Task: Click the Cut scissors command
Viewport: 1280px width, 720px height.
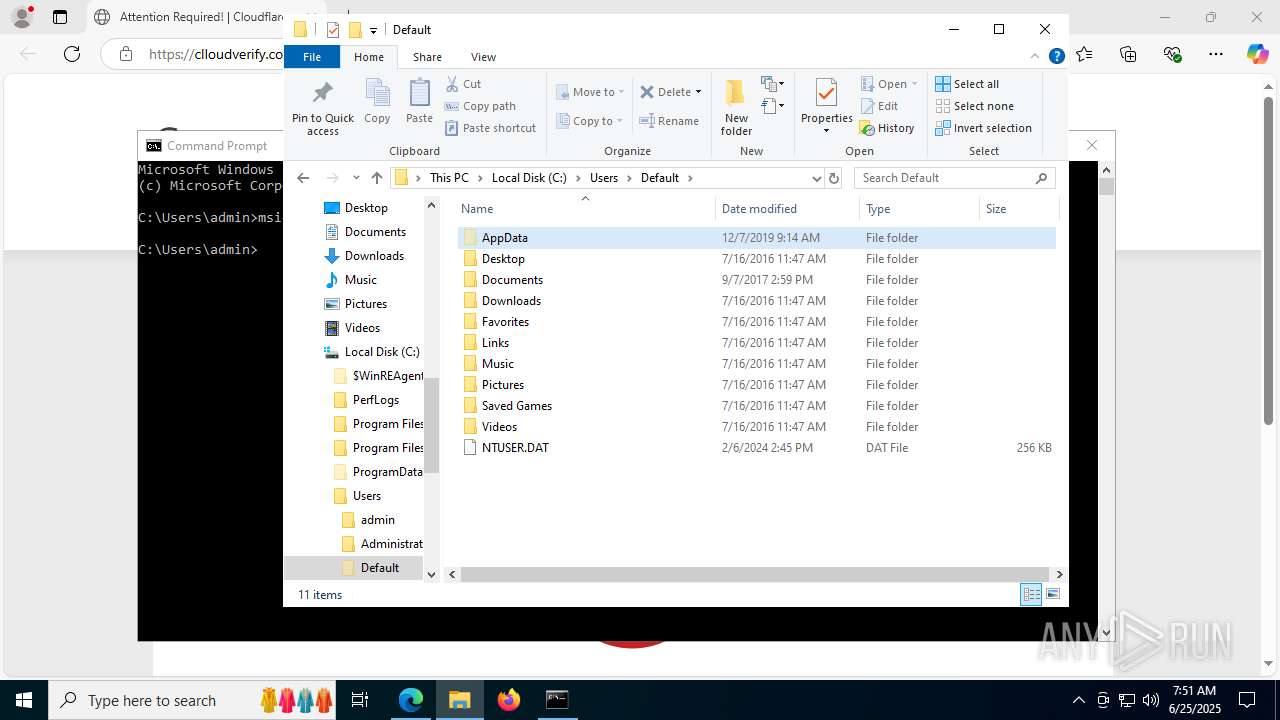Action: [463, 84]
